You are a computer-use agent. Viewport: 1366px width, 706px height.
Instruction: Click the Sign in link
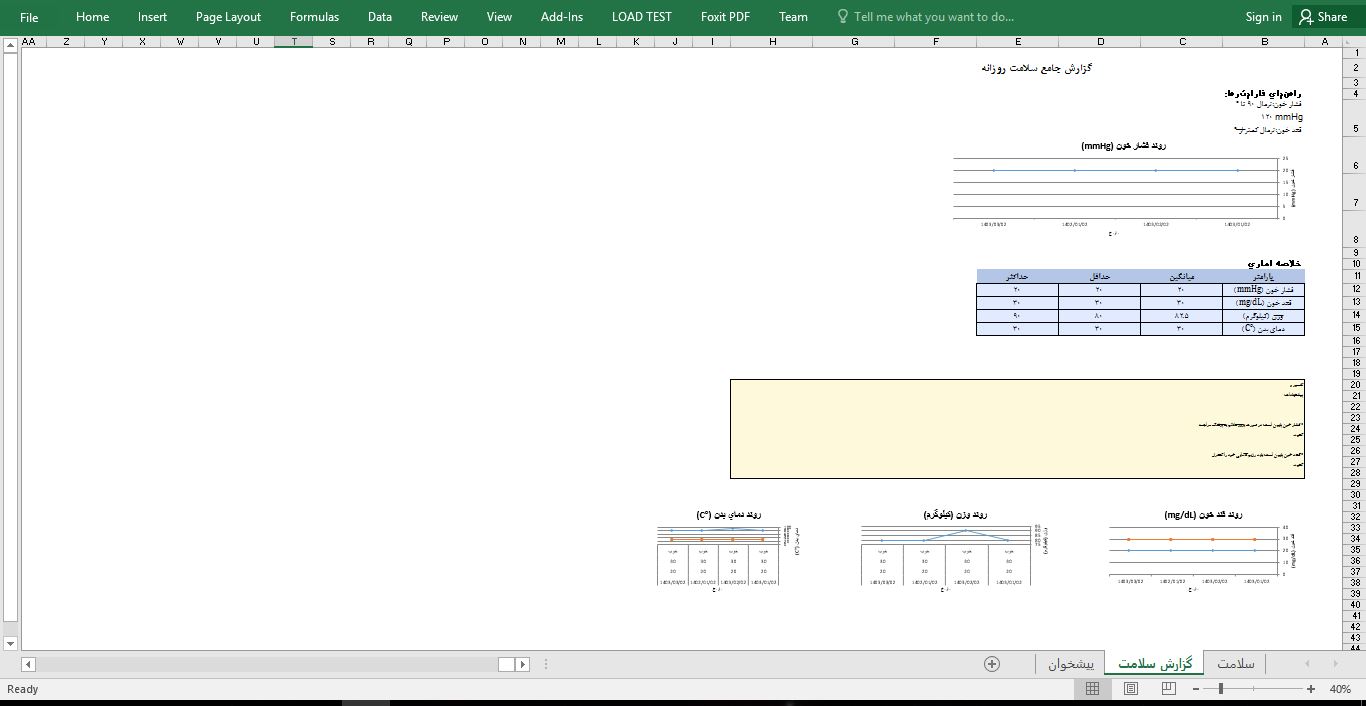pyautogui.click(x=1263, y=17)
